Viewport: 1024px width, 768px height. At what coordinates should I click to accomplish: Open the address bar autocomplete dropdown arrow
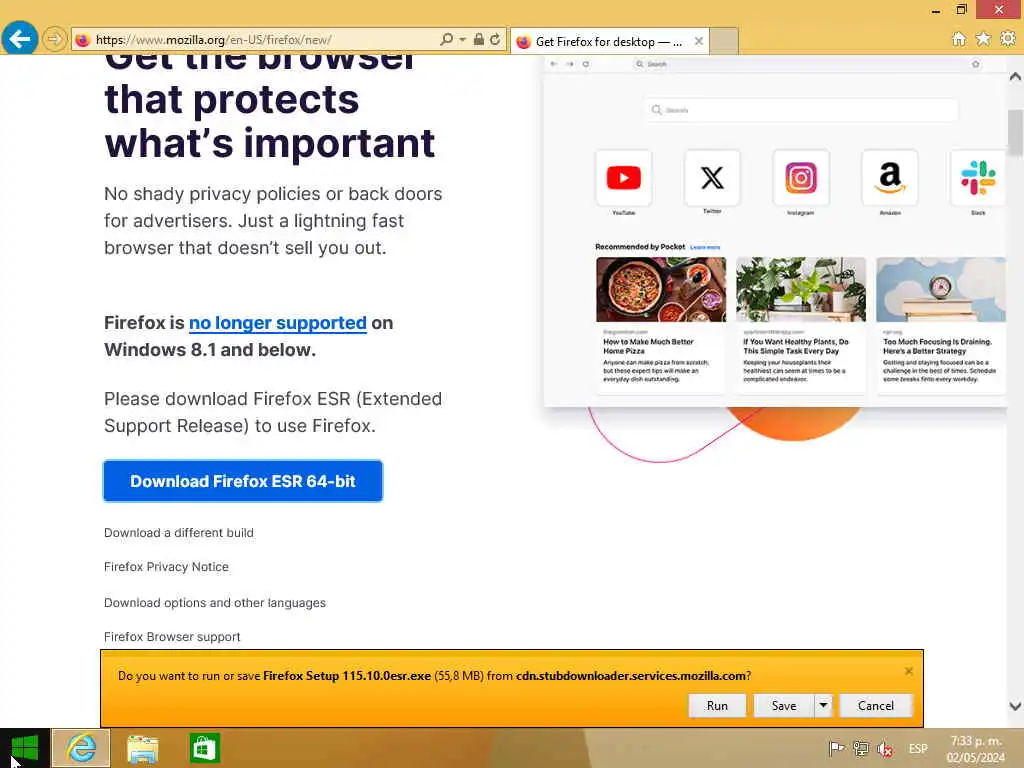coord(462,39)
